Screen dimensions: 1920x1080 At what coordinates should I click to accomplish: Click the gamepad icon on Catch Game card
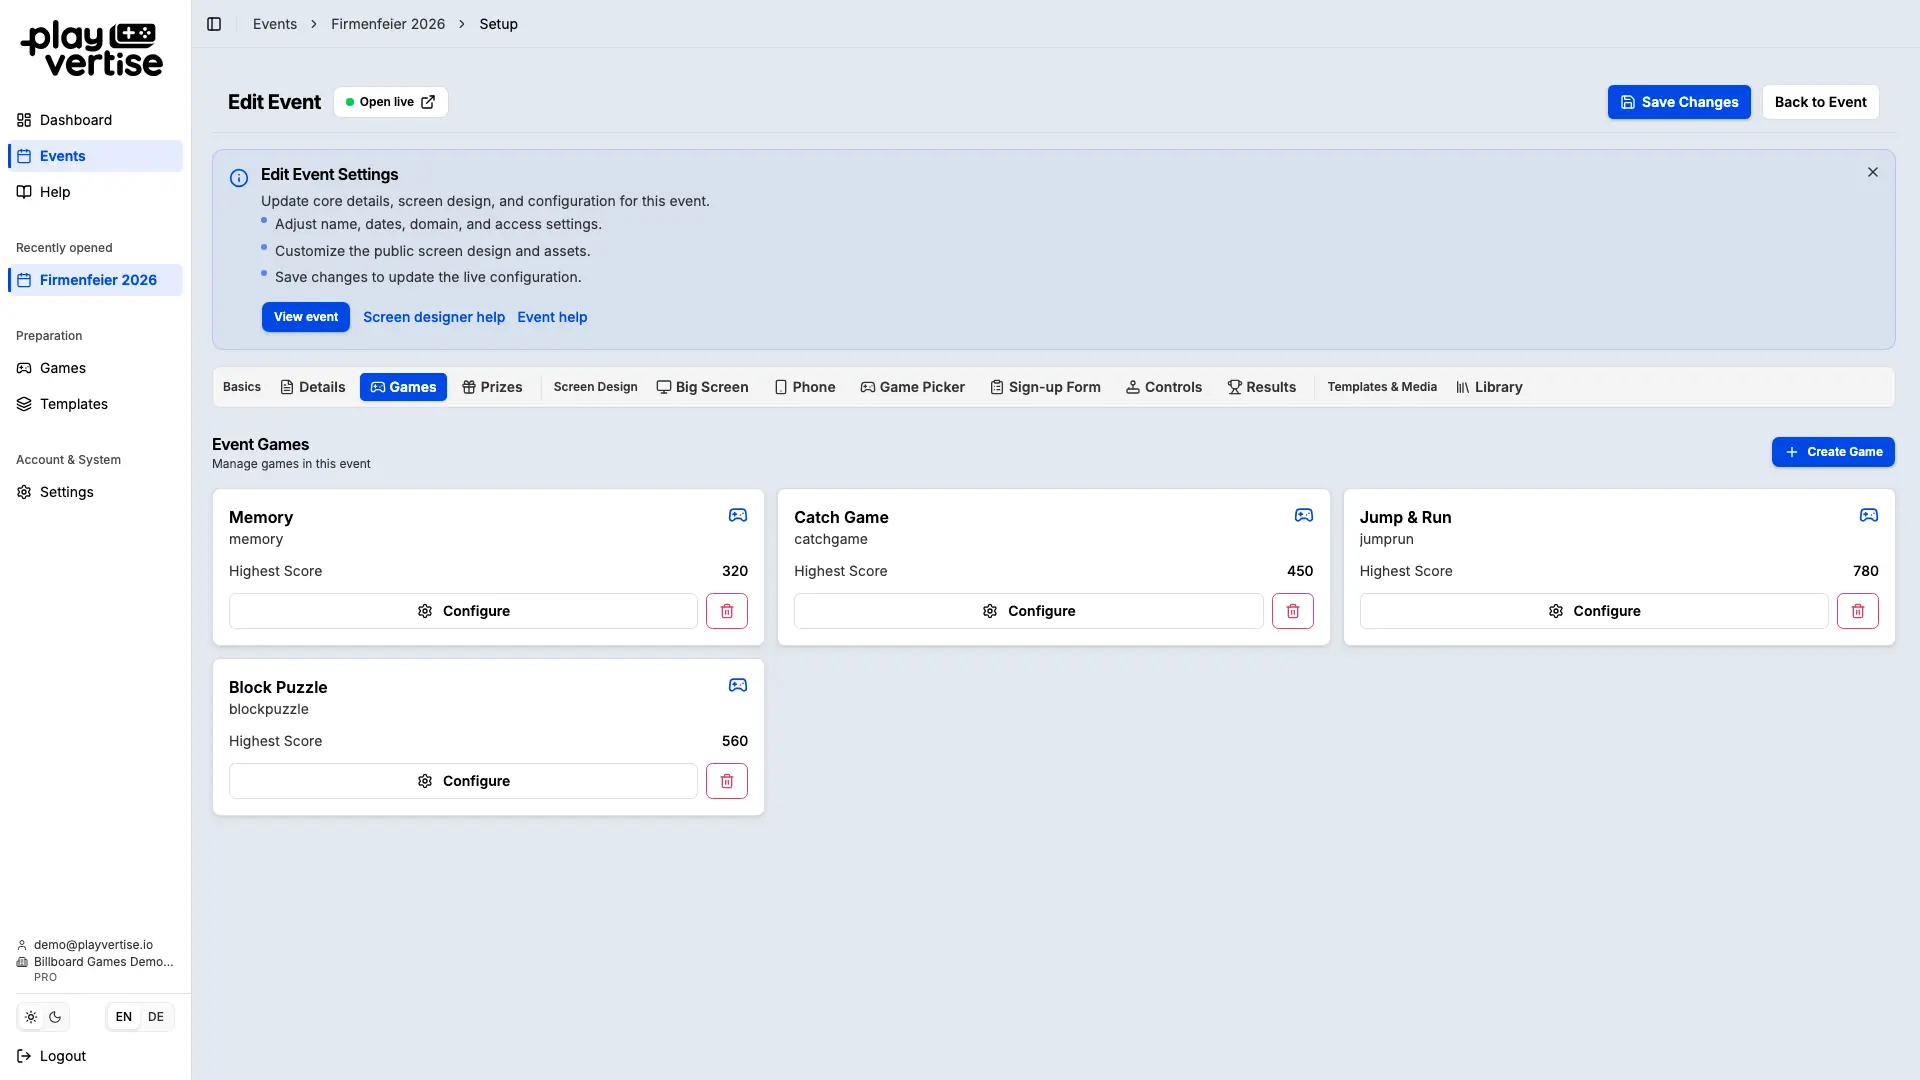[x=1304, y=515]
